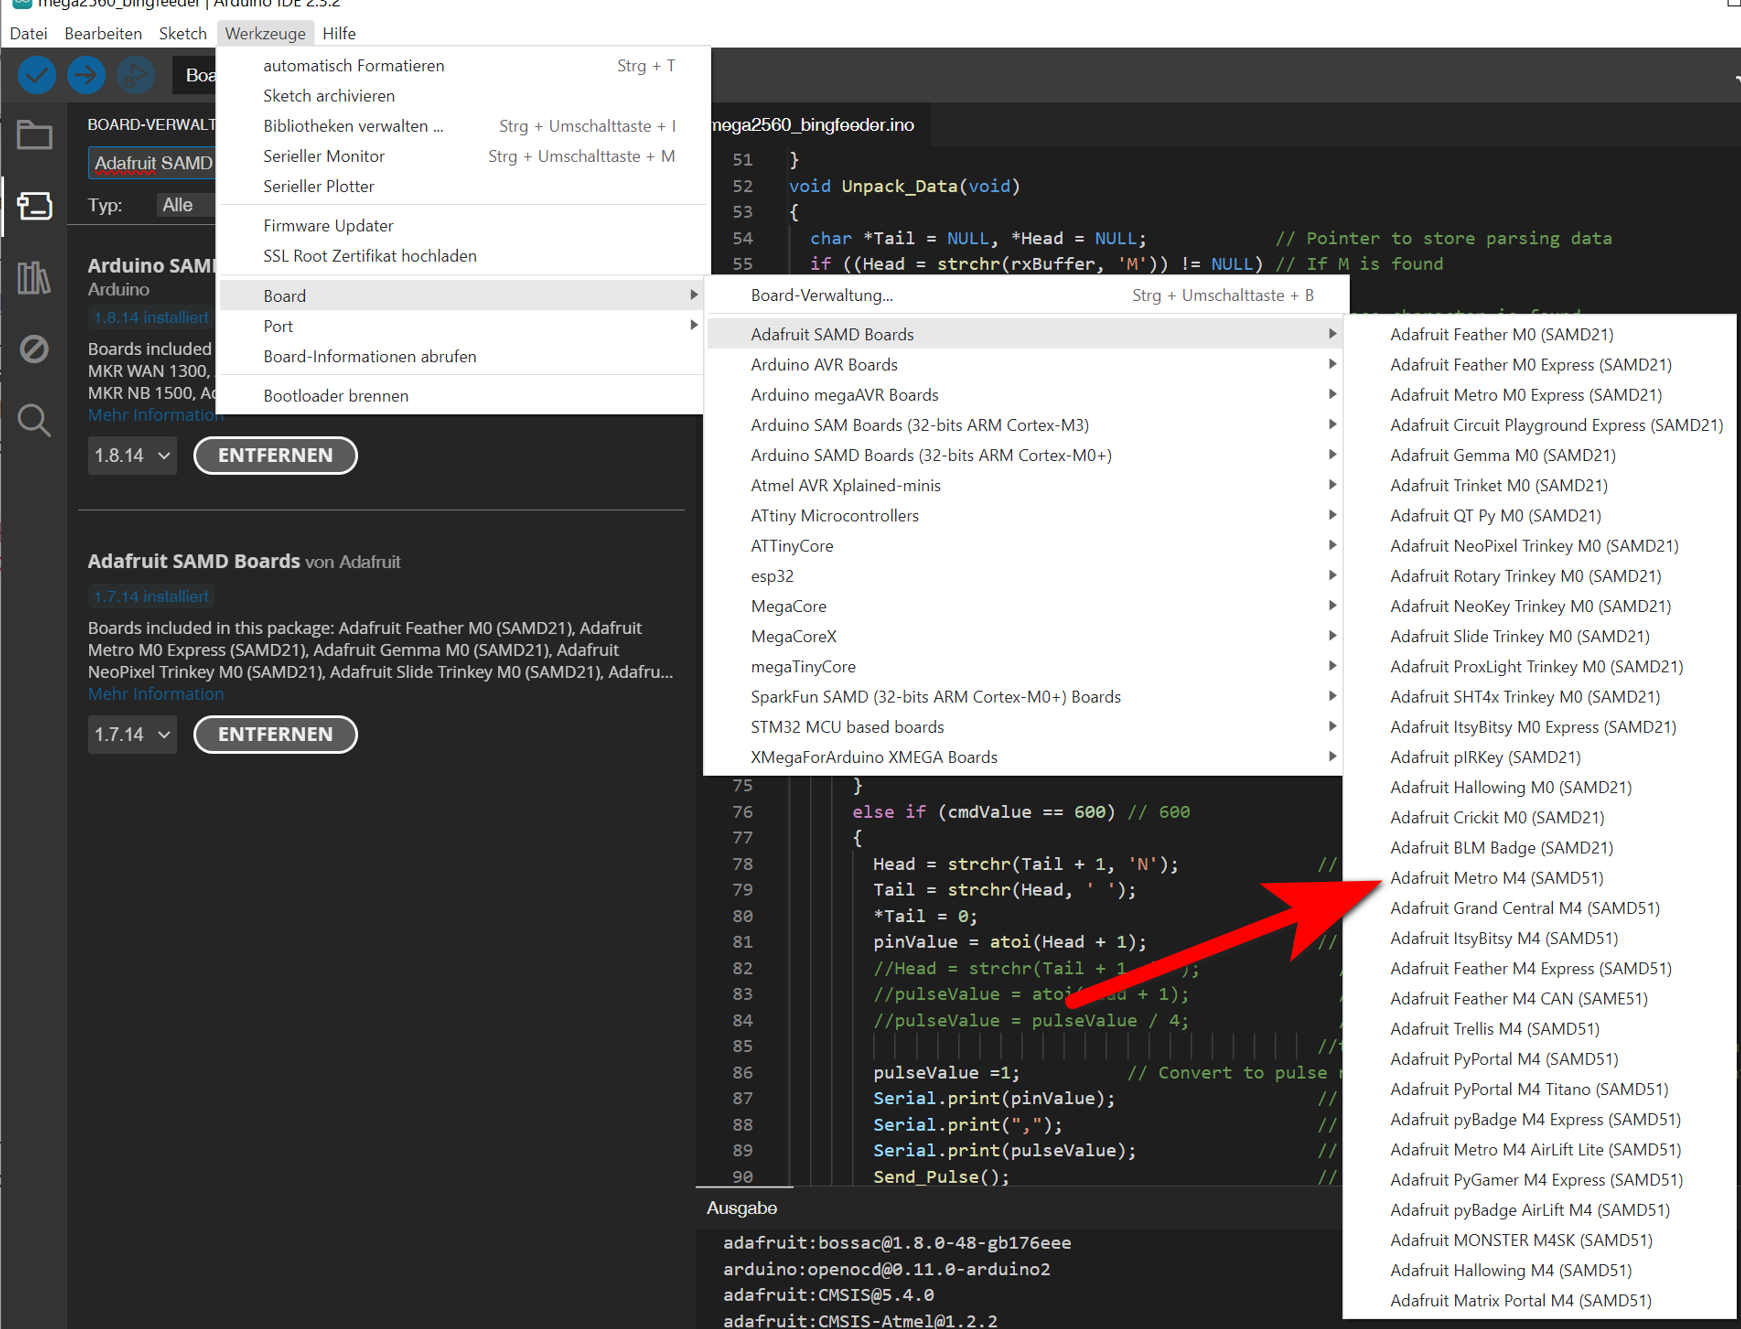Open the Sketch menu
This screenshot has width=1741, height=1329.
pyautogui.click(x=183, y=33)
